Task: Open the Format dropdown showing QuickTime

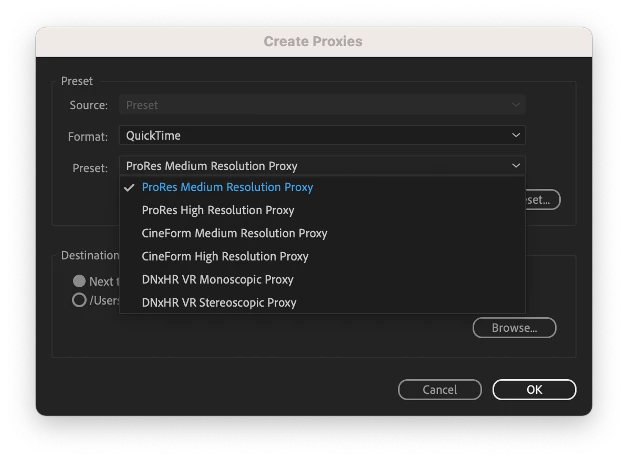Action: 322,135
